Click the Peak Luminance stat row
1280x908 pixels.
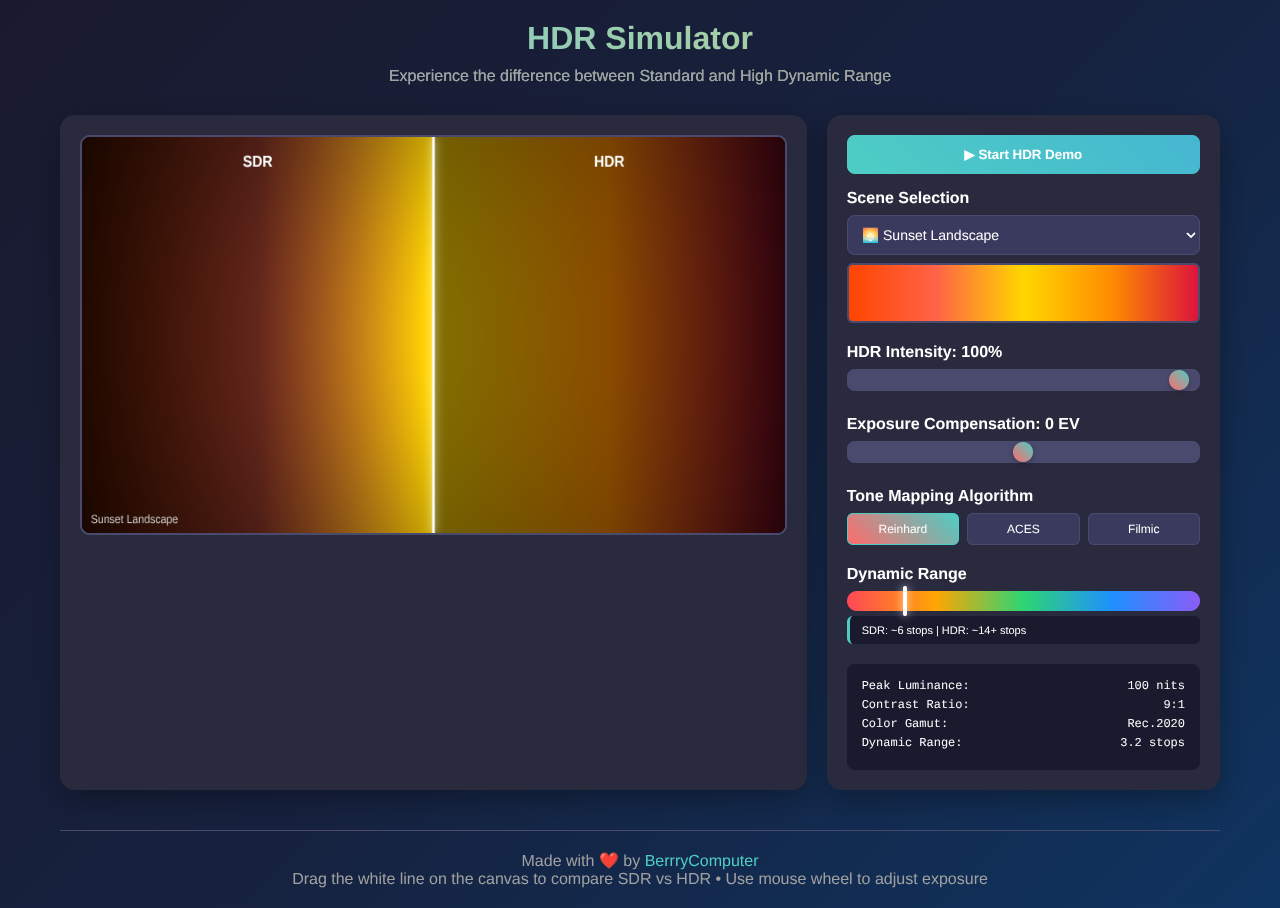(x=1023, y=685)
